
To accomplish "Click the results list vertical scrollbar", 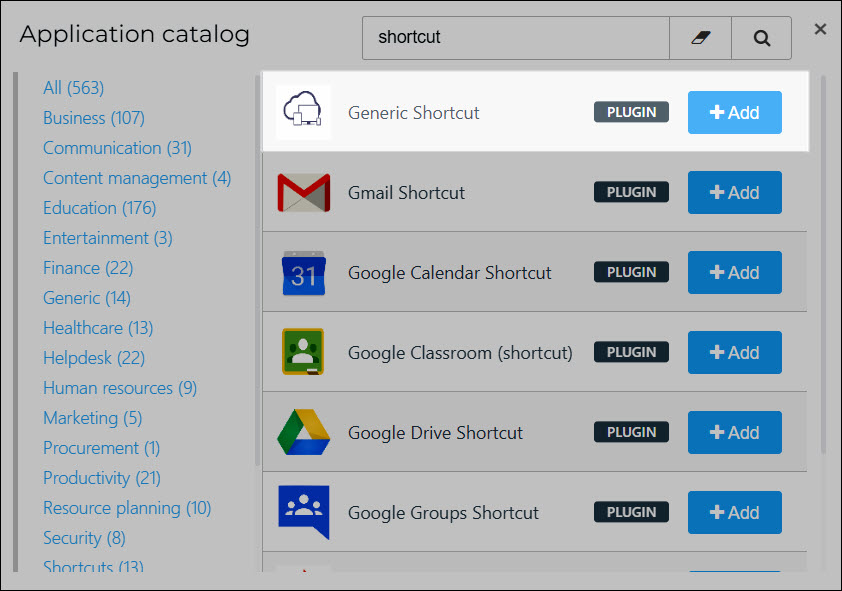I will point(823,265).
